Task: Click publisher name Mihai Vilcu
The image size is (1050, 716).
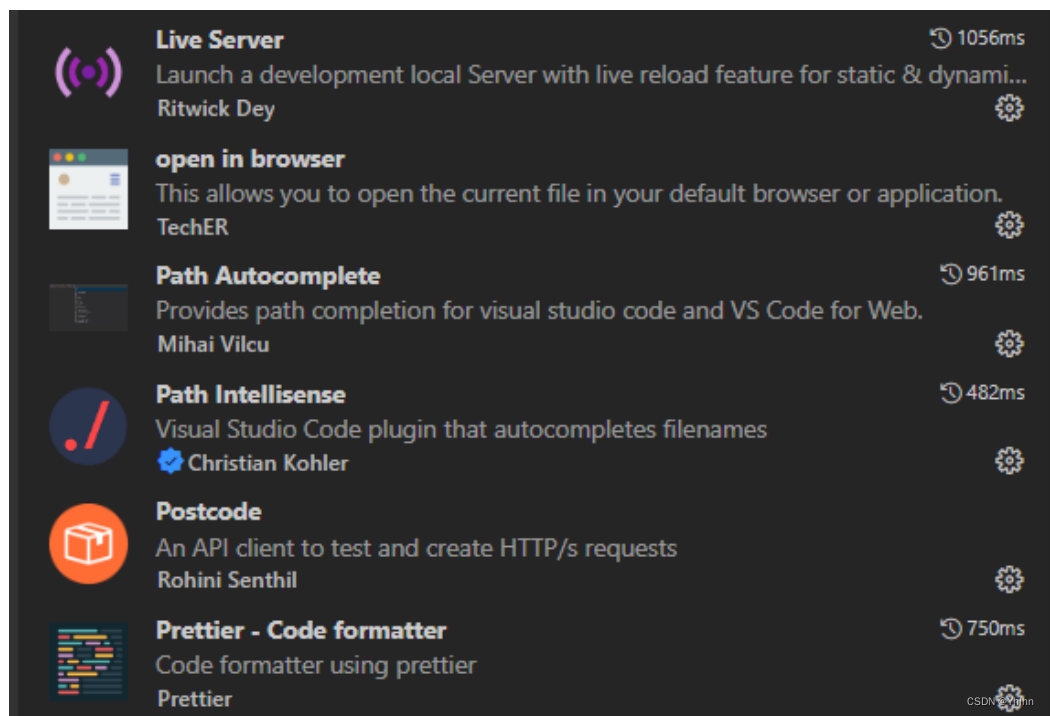Action: 213,344
